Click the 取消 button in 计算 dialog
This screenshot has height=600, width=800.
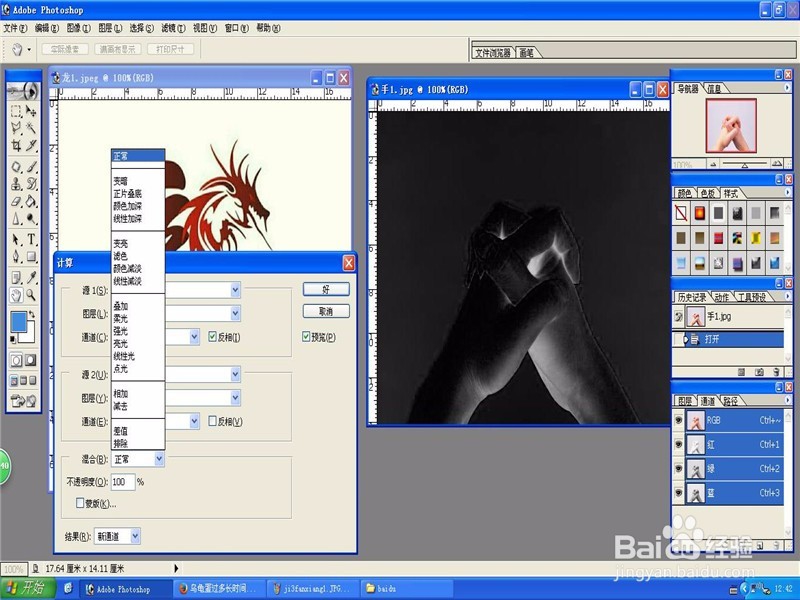coord(326,311)
